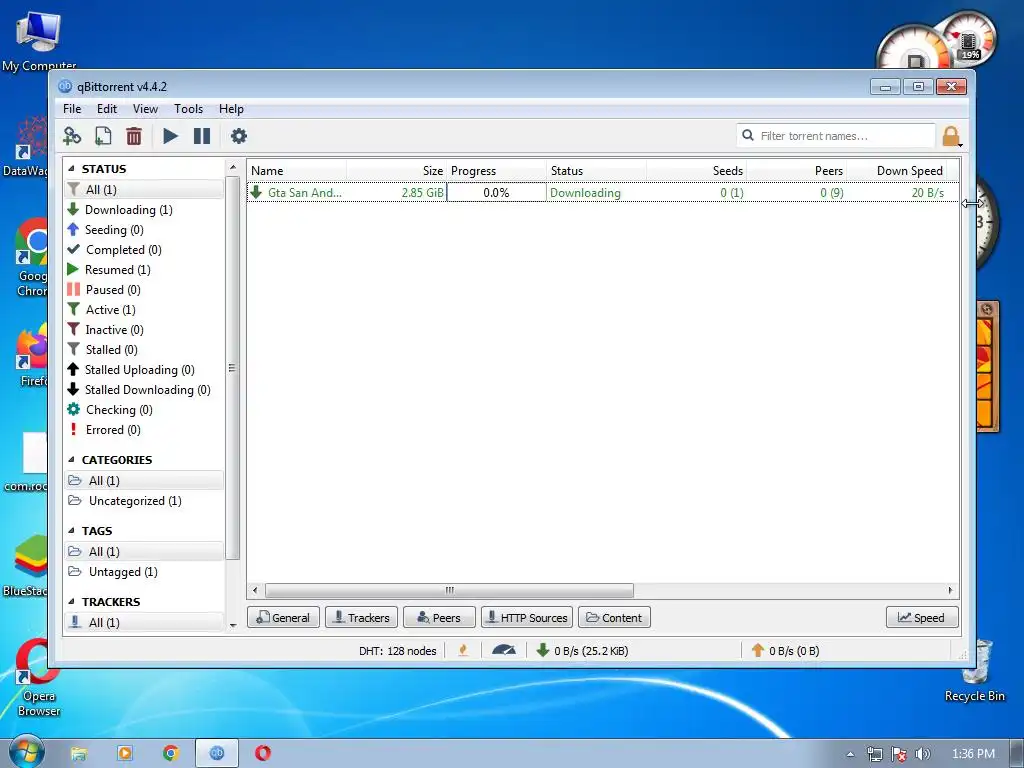The width and height of the screenshot is (1024, 768).
Task: Filter by Stalled Downloading (0)
Action: click(x=144, y=390)
